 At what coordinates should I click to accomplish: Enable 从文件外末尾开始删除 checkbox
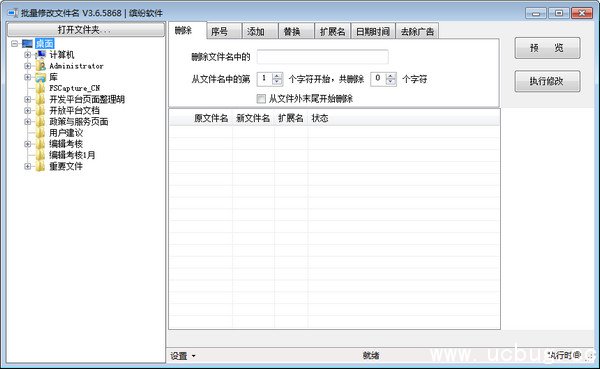click(261, 99)
